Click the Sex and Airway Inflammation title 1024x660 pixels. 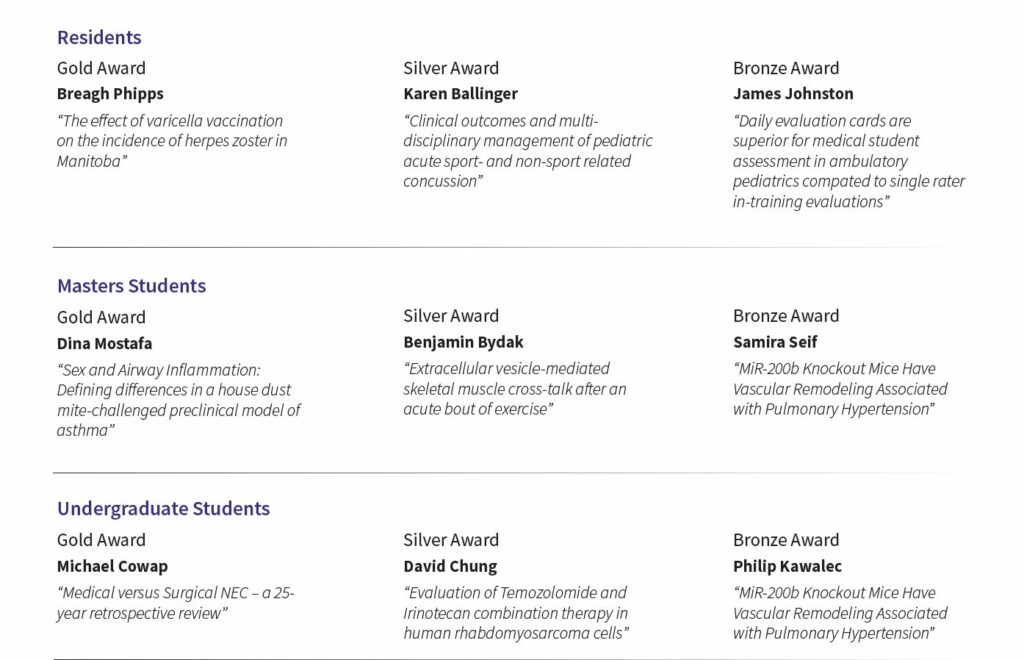tap(178, 400)
